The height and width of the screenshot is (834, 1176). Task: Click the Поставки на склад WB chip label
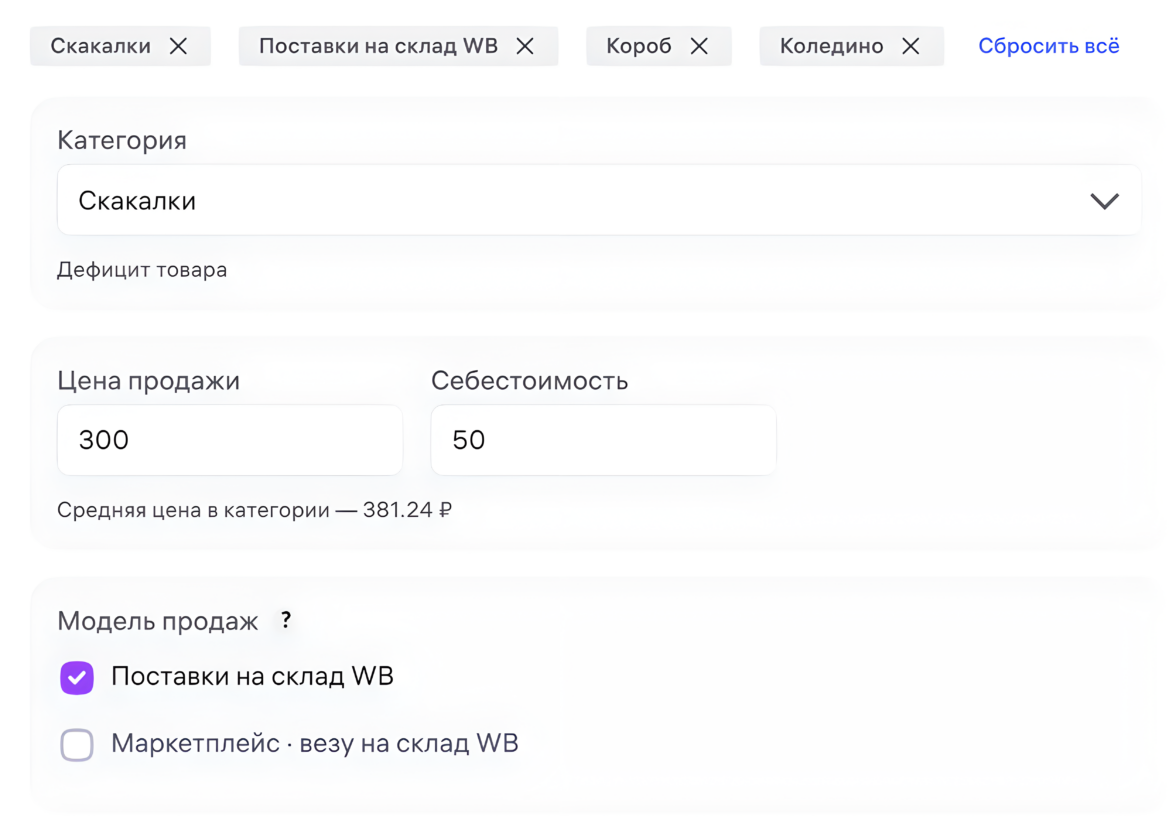pos(378,46)
